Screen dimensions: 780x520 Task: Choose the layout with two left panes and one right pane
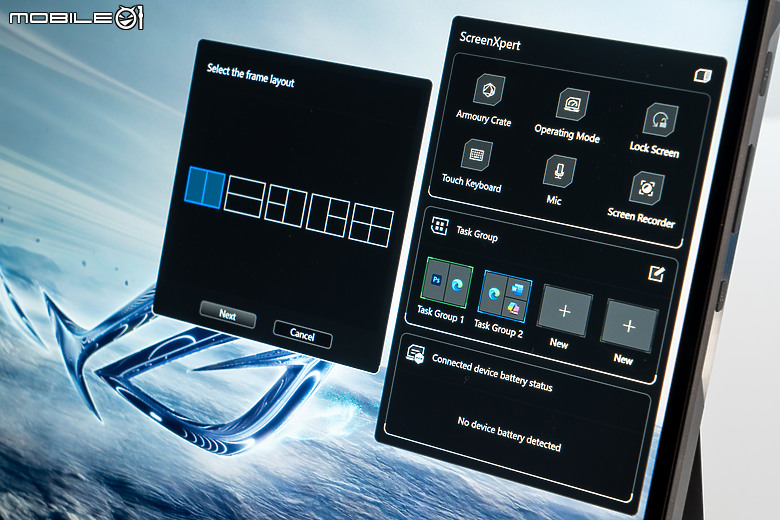(285, 206)
